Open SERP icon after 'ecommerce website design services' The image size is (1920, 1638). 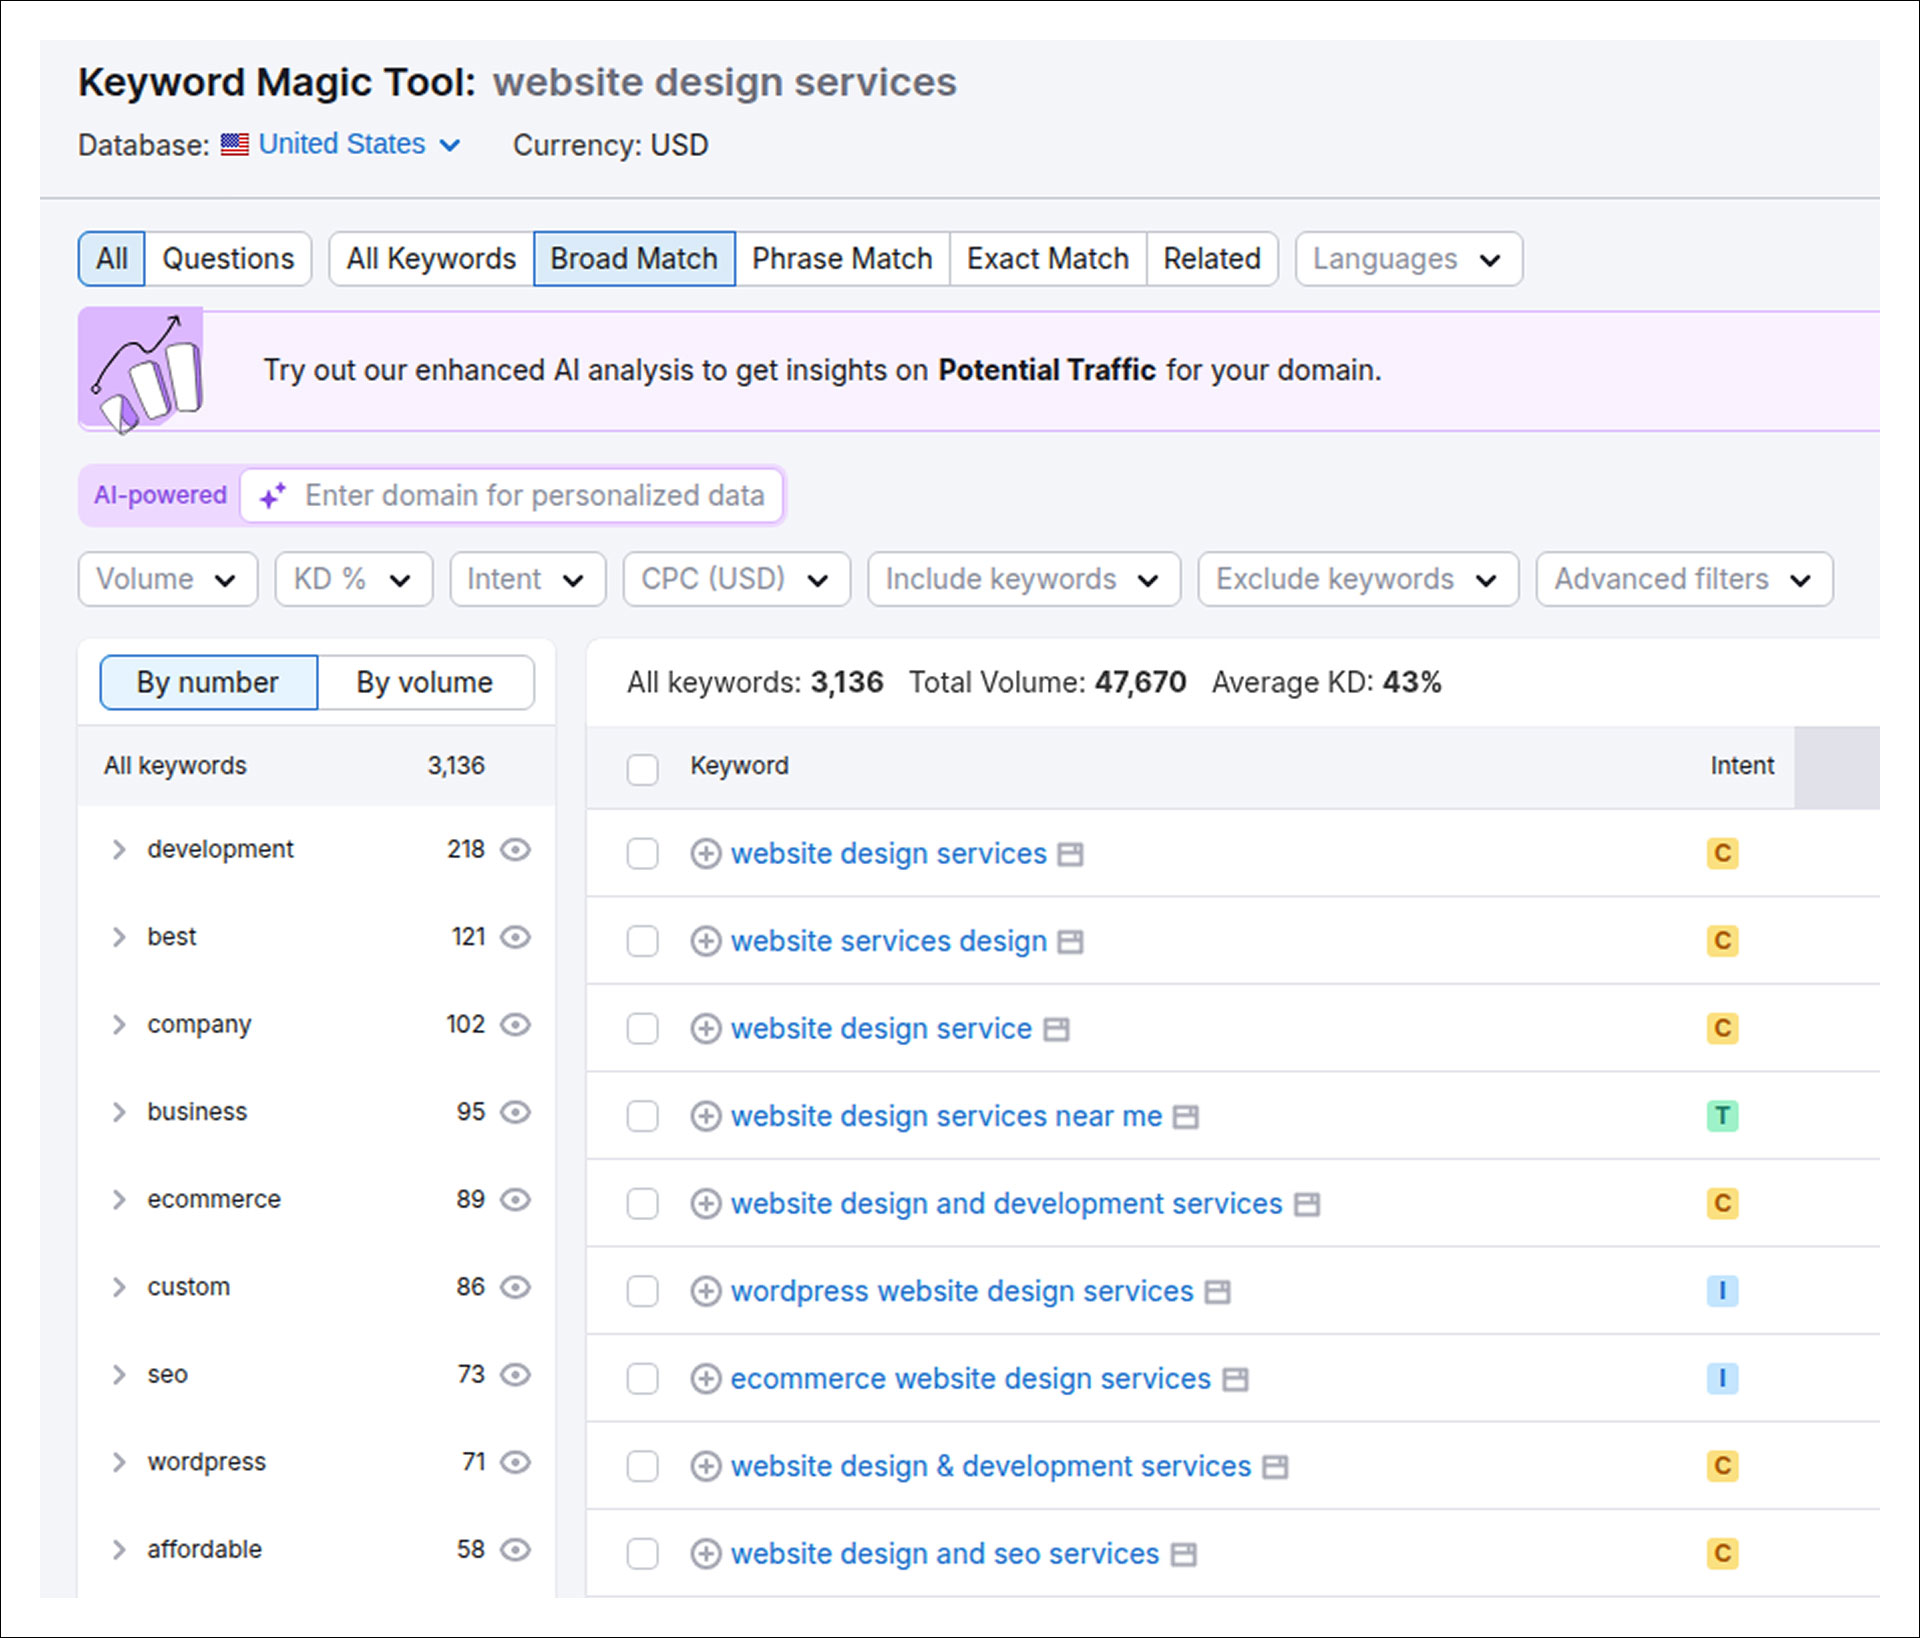point(1236,1380)
